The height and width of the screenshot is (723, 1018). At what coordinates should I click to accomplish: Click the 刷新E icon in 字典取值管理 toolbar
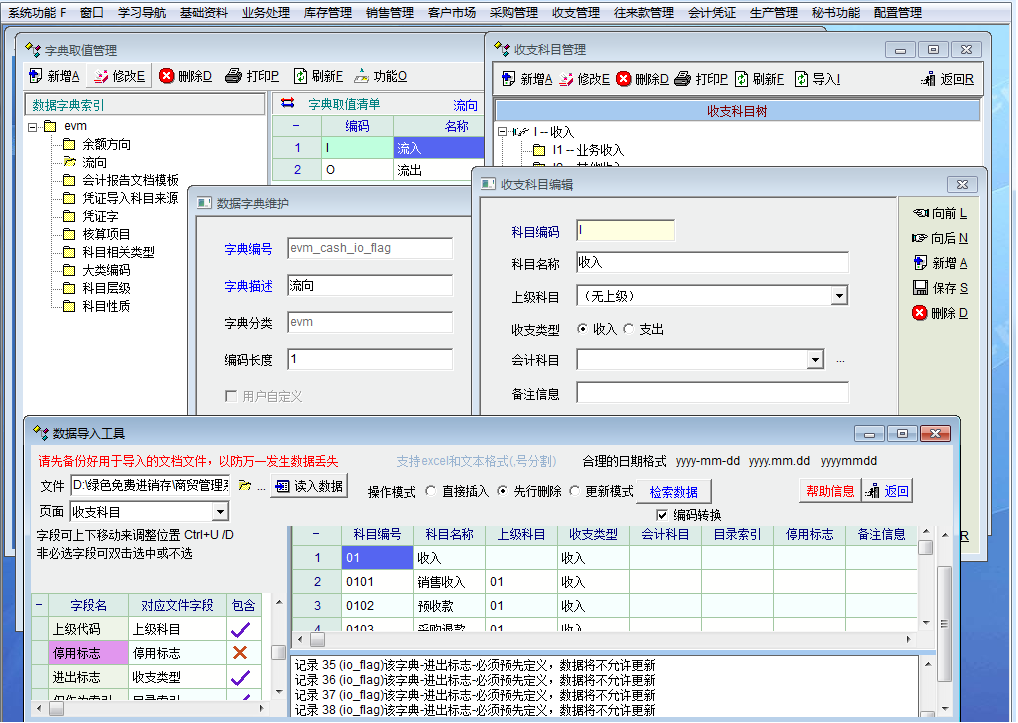[300, 76]
